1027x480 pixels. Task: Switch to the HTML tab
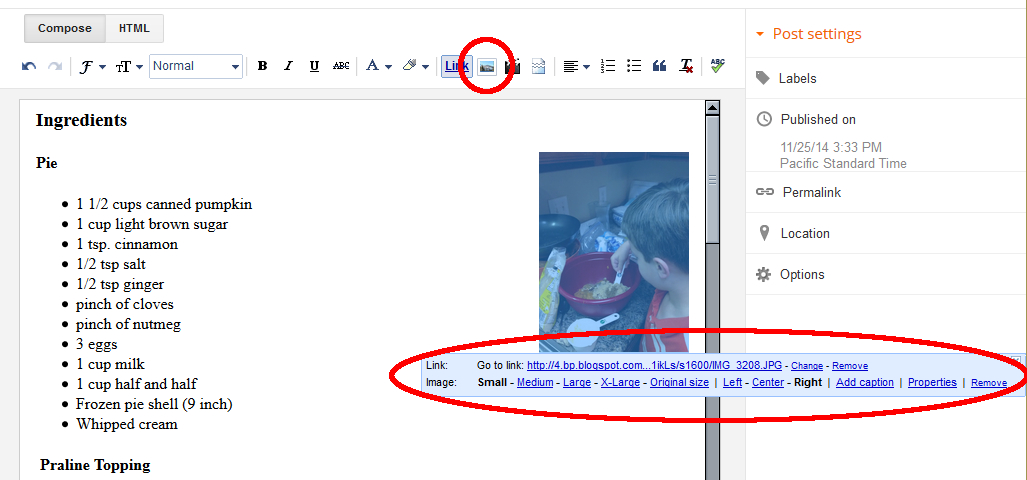[134, 29]
